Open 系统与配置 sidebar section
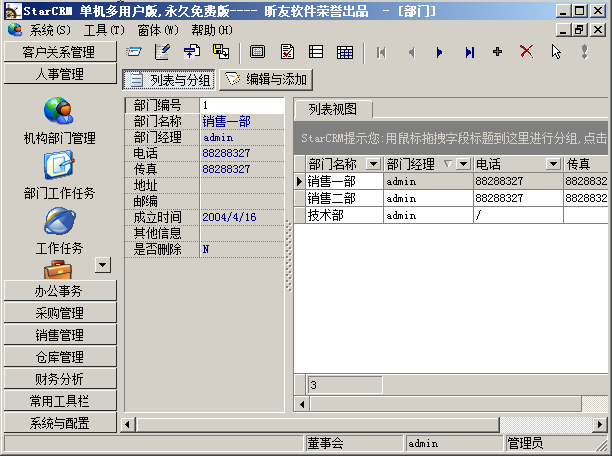 (60, 423)
